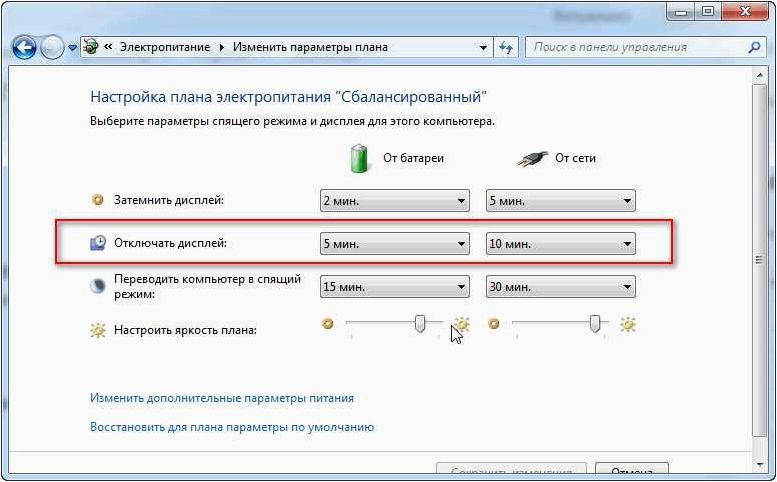Screen dimensions: 777x482
Task: Click dim sun icon left of battery brightness slider
Action: click(x=327, y=324)
